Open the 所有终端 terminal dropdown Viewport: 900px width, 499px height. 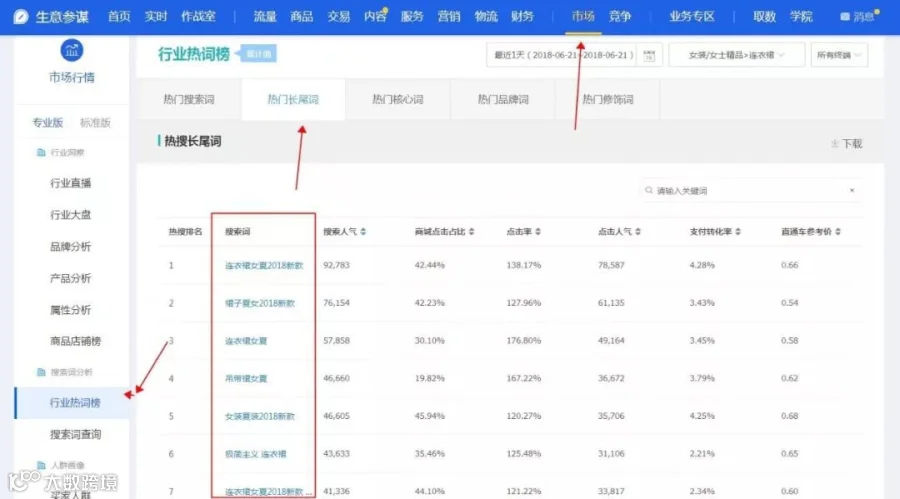[x=839, y=55]
